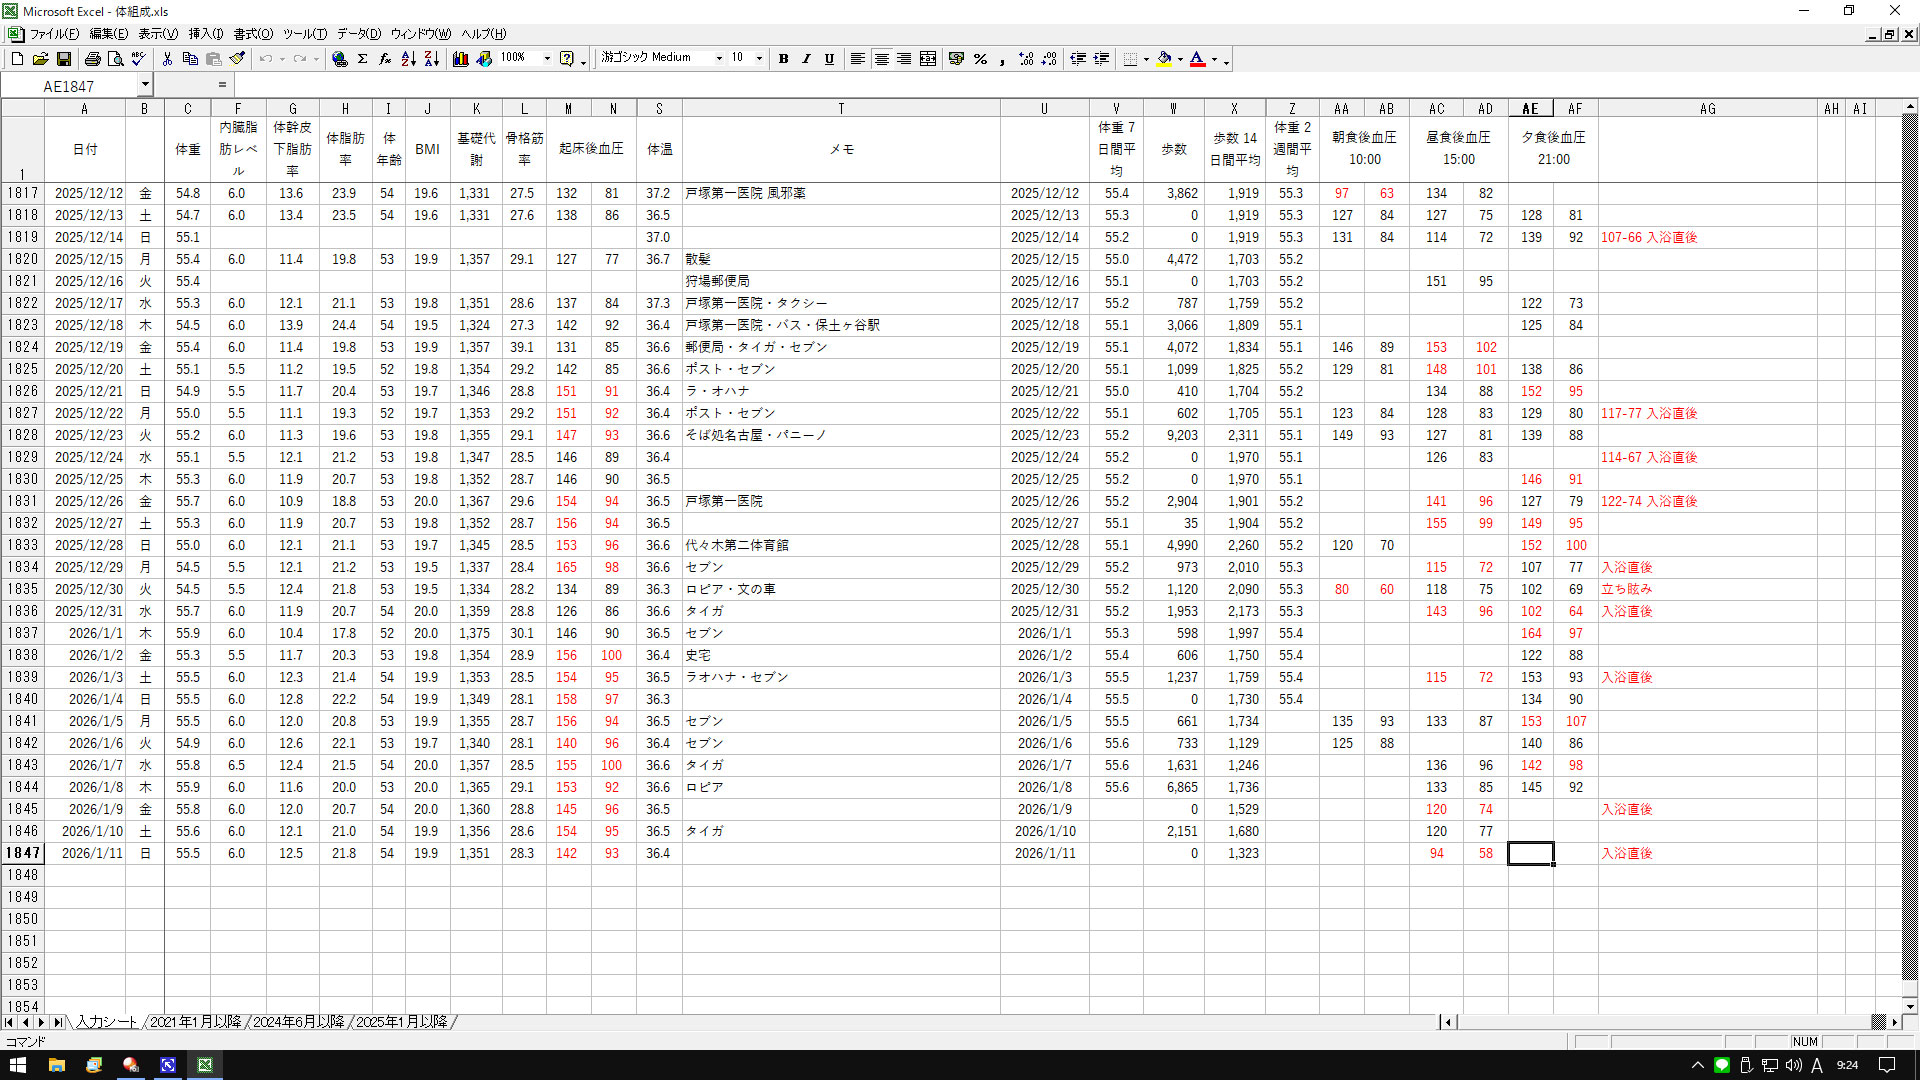1920x1080 pixels.
Task: Expand the font name dropdown
Action: tap(719, 59)
